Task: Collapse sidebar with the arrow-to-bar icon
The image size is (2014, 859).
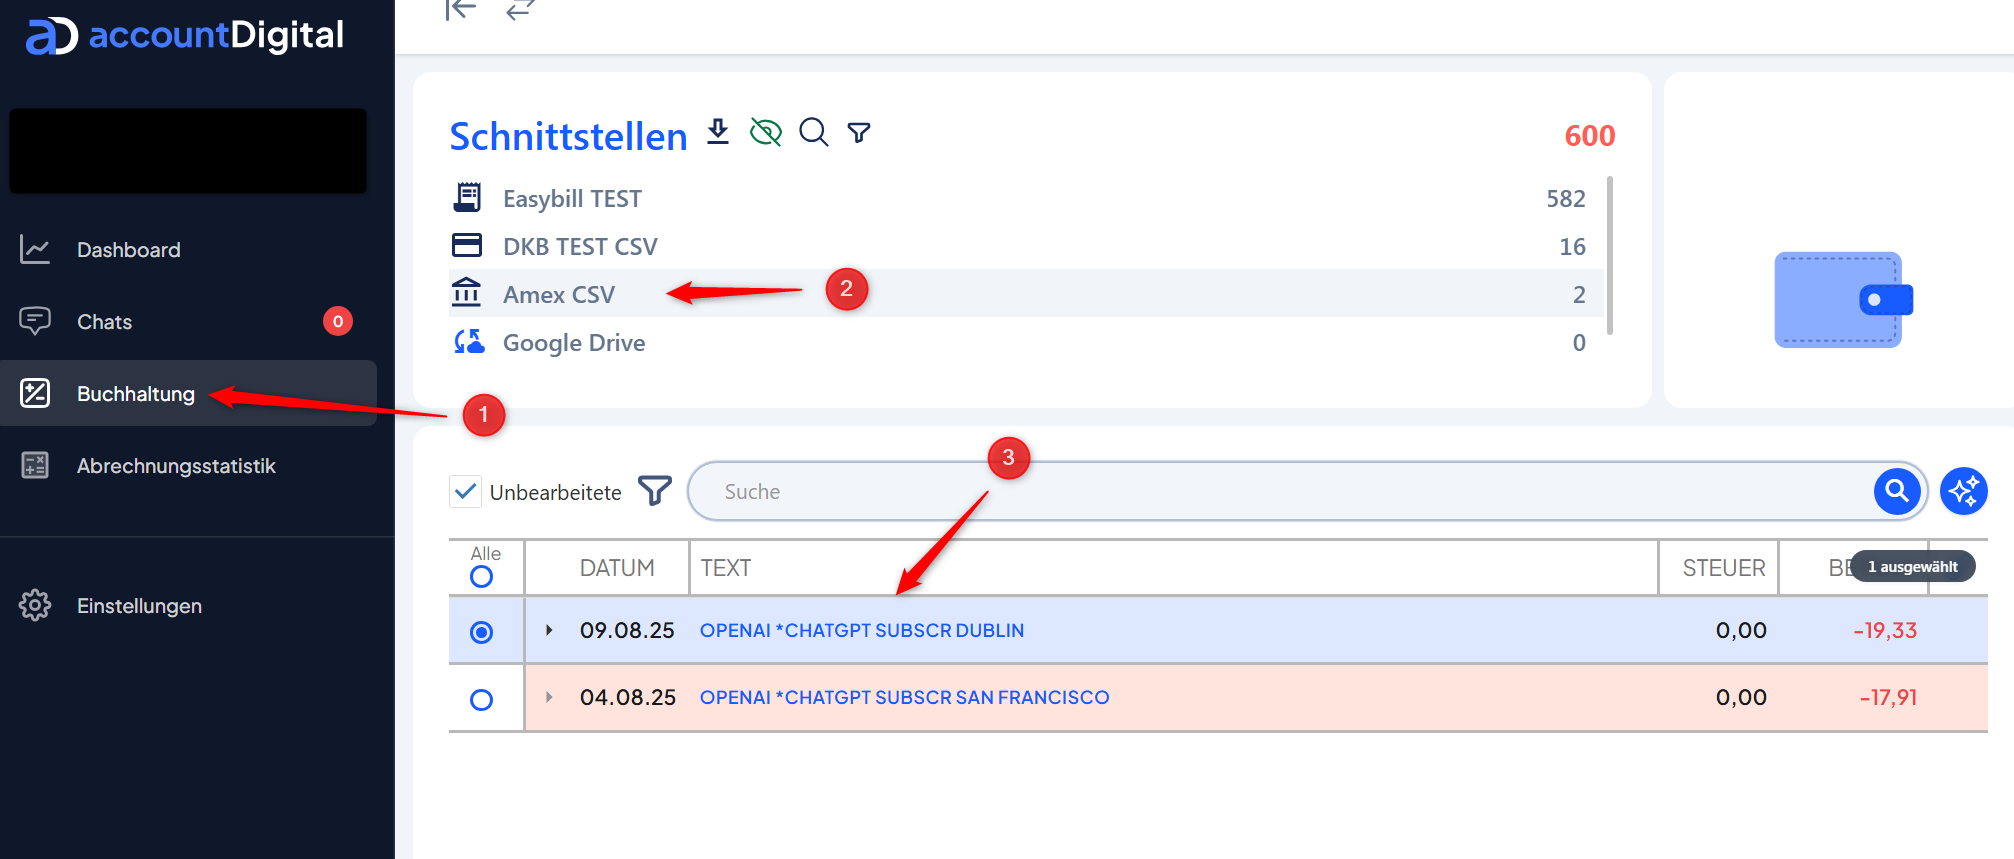Action: (460, 10)
